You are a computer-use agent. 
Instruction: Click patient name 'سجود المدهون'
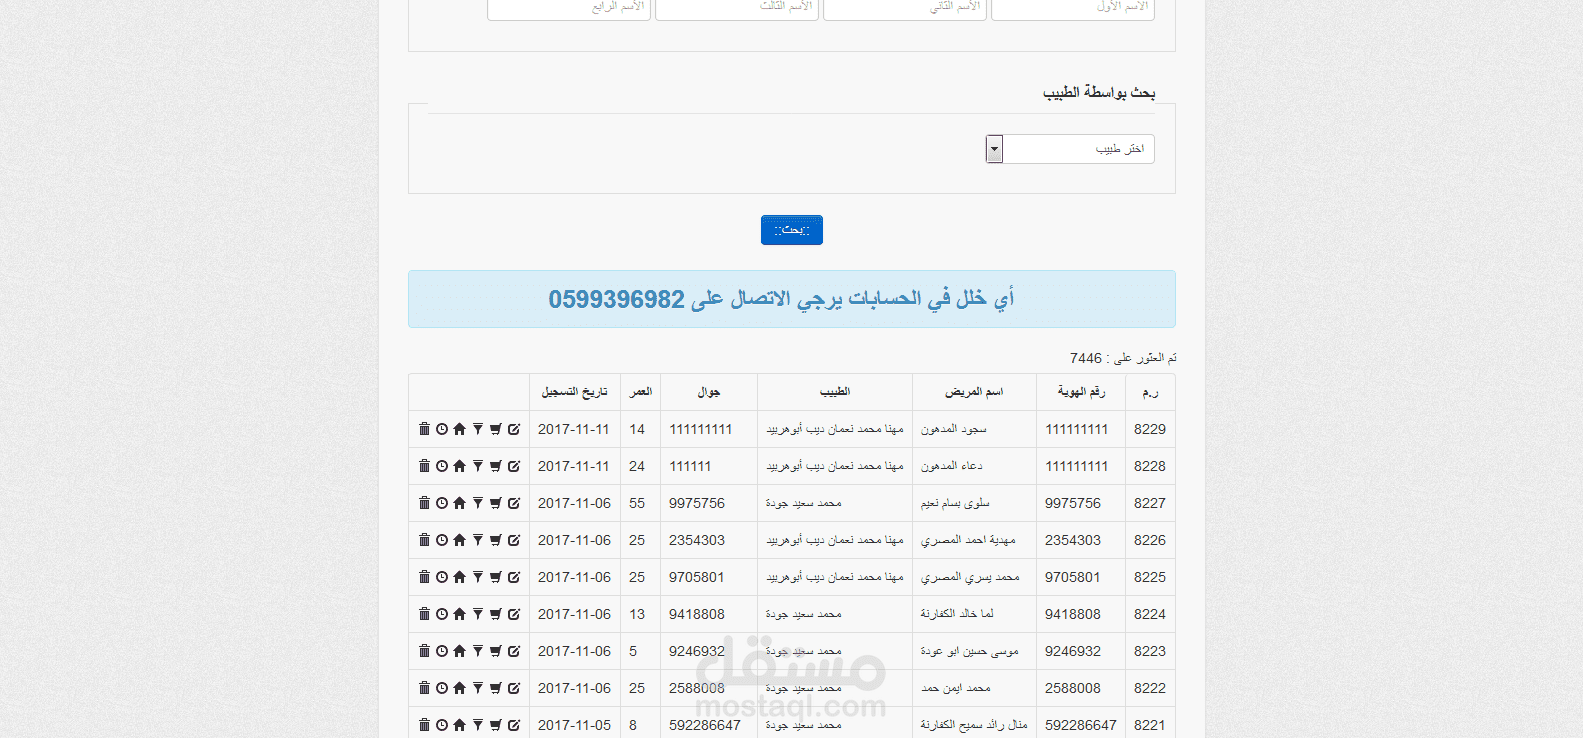pyautogui.click(x=954, y=429)
